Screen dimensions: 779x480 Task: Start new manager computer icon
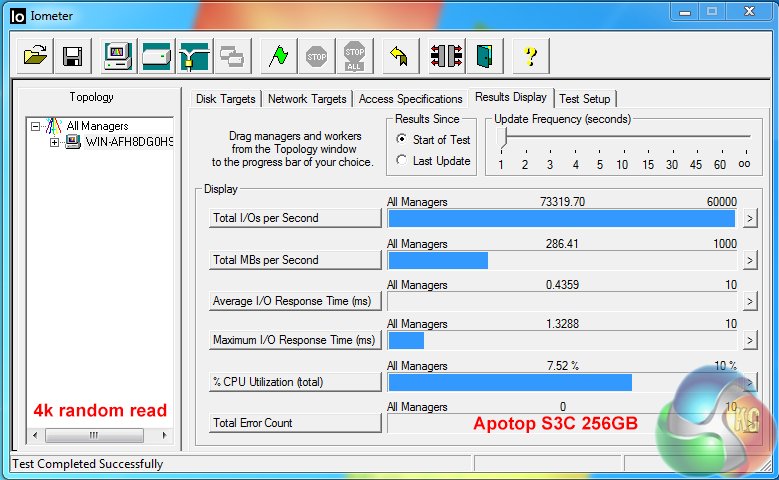pyautogui.click(x=118, y=56)
